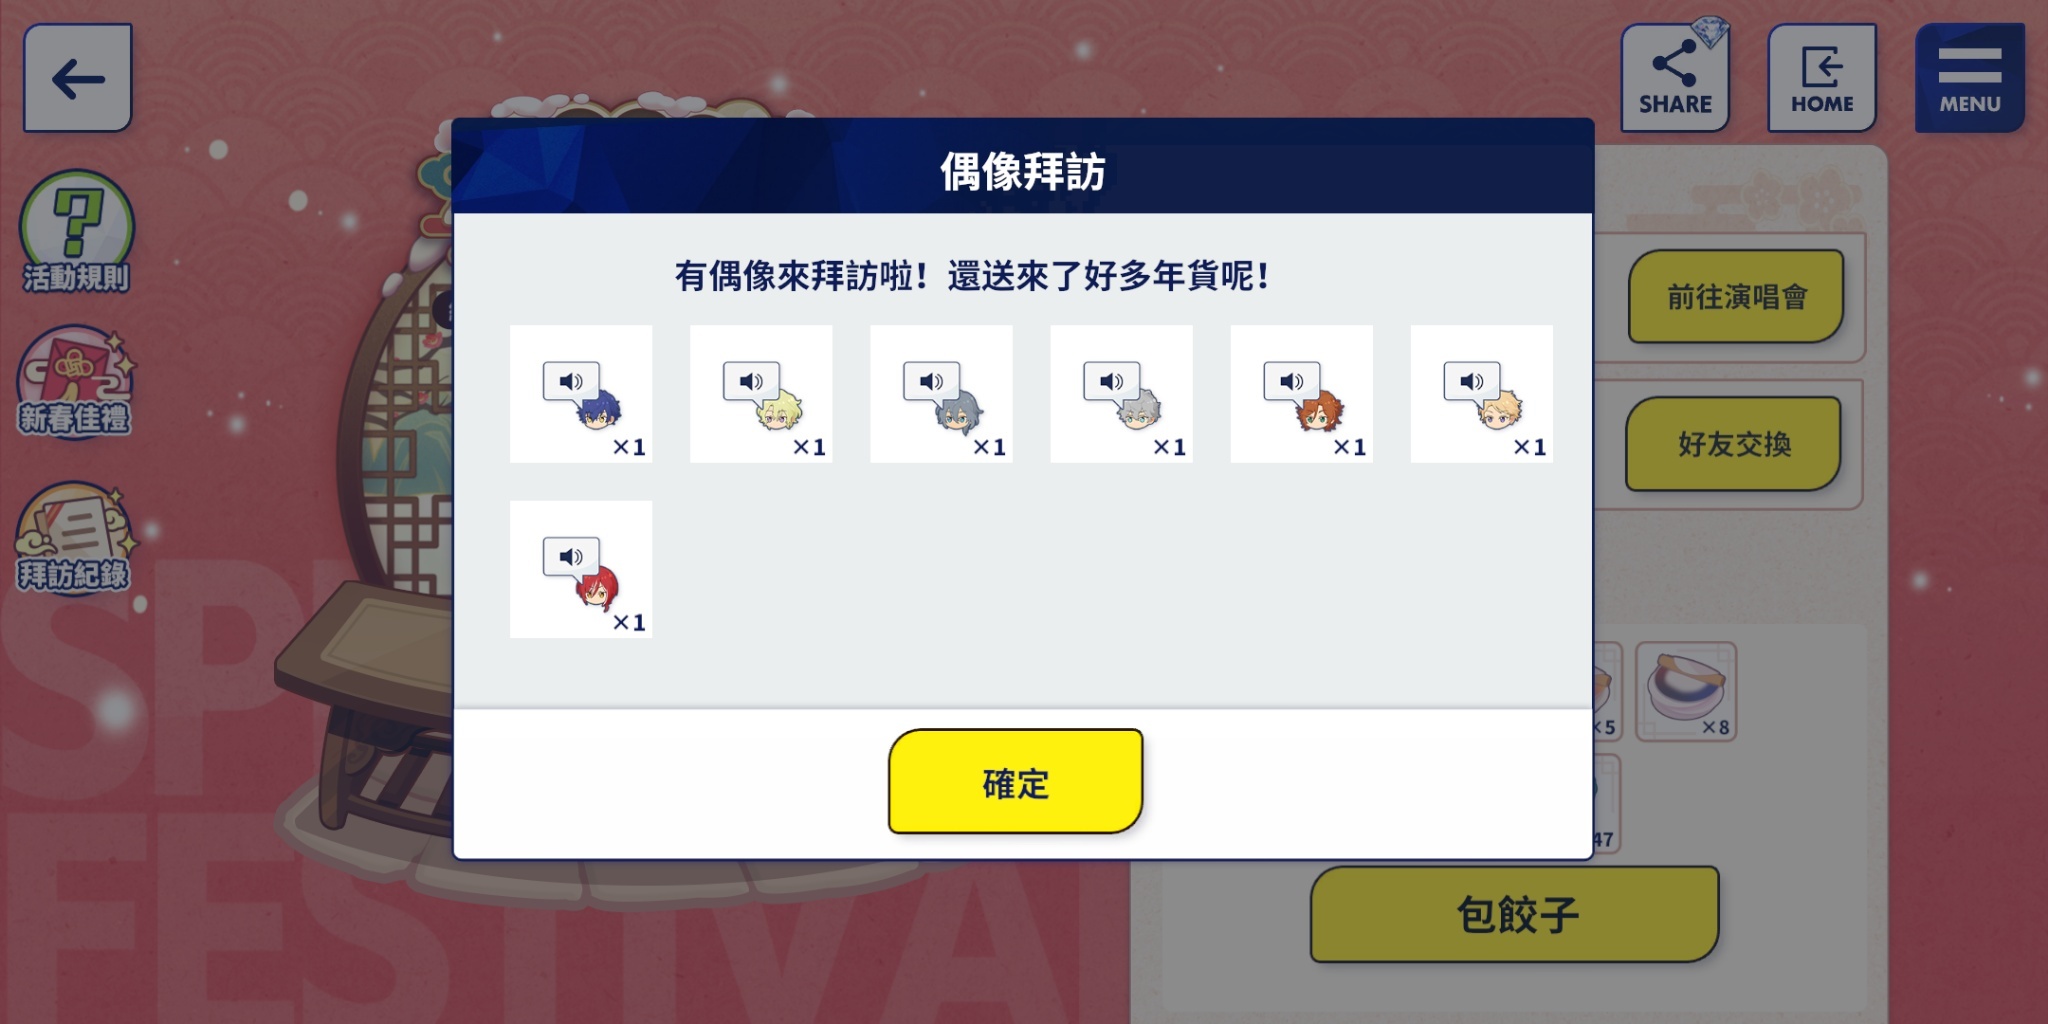Open the MENU button

1970,78
